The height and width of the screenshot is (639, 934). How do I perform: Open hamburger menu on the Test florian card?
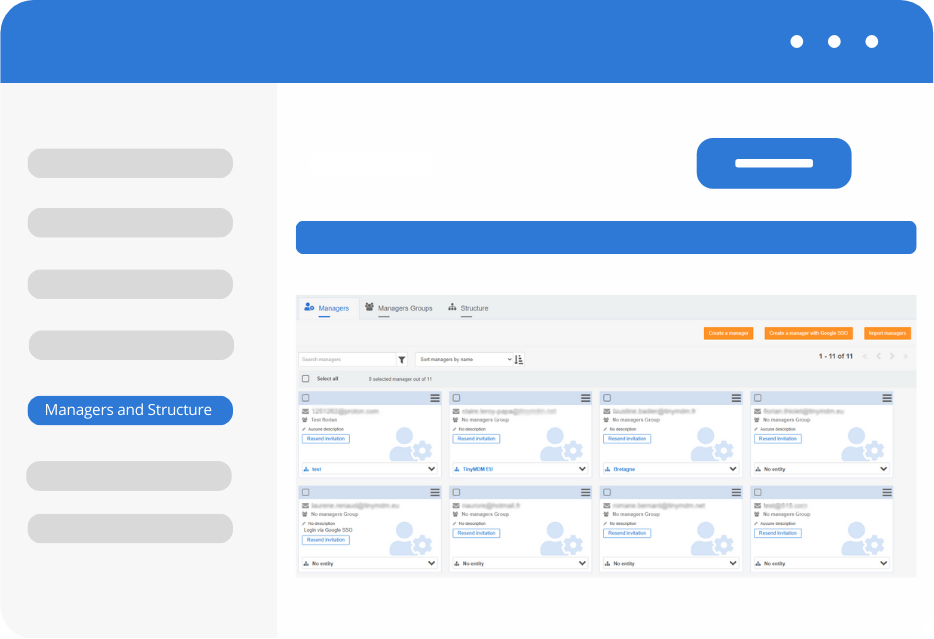pos(435,398)
